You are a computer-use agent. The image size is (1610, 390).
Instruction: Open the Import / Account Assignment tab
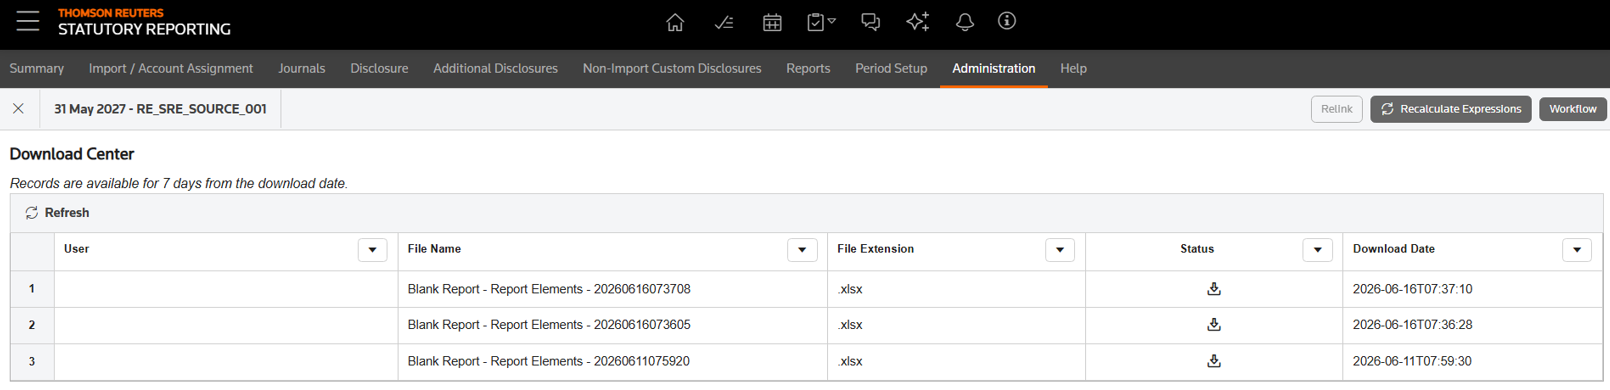(x=171, y=68)
